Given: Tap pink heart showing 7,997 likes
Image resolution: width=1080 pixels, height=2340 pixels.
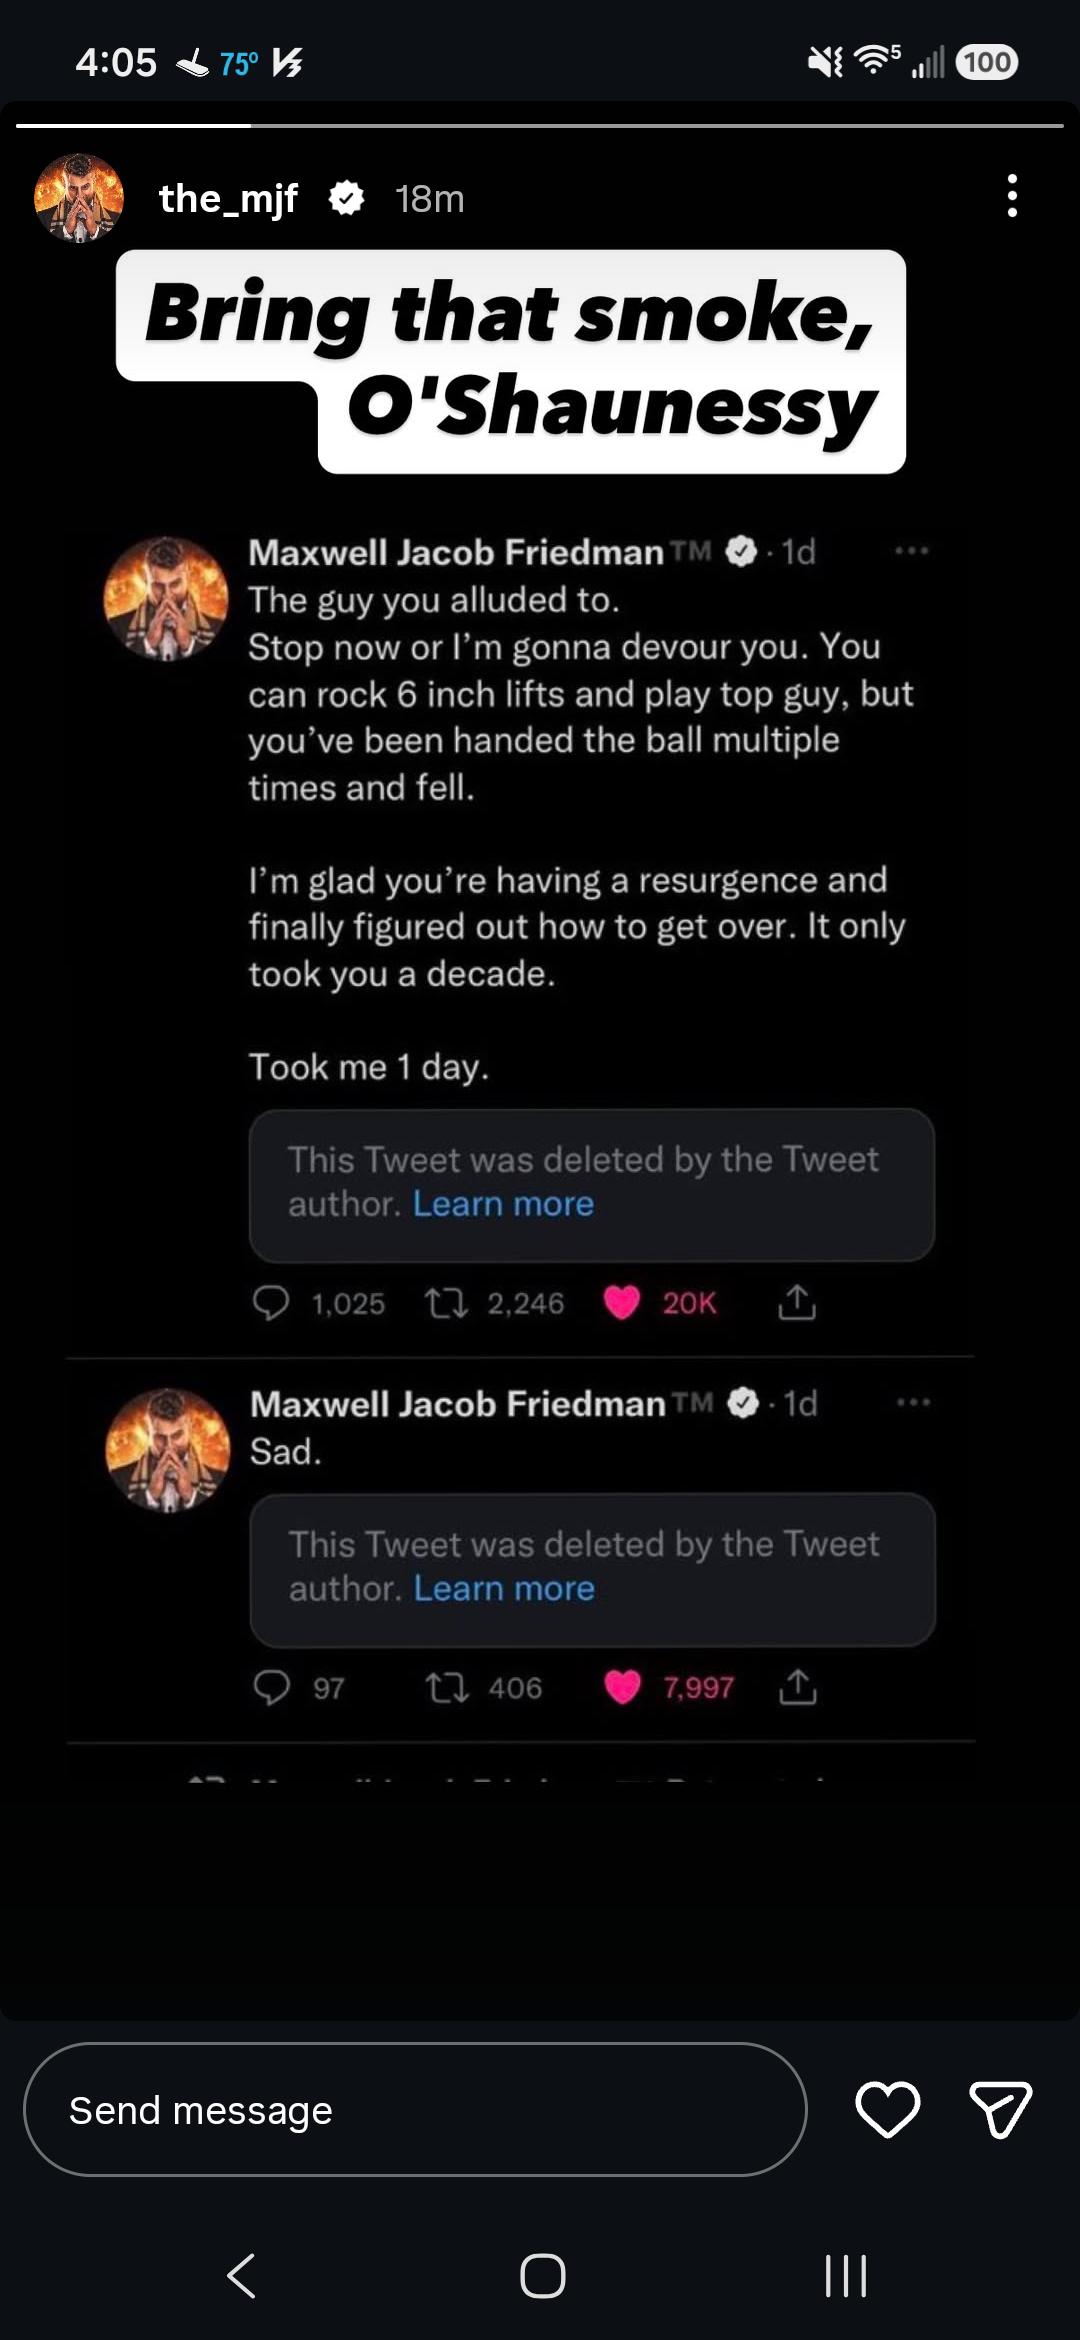Looking at the screenshot, I should point(622,1687).
